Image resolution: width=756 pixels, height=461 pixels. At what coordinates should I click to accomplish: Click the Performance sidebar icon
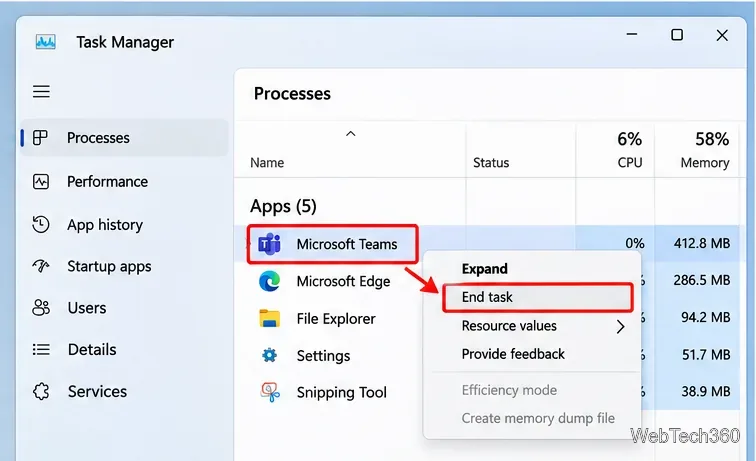tap(41, 182)
